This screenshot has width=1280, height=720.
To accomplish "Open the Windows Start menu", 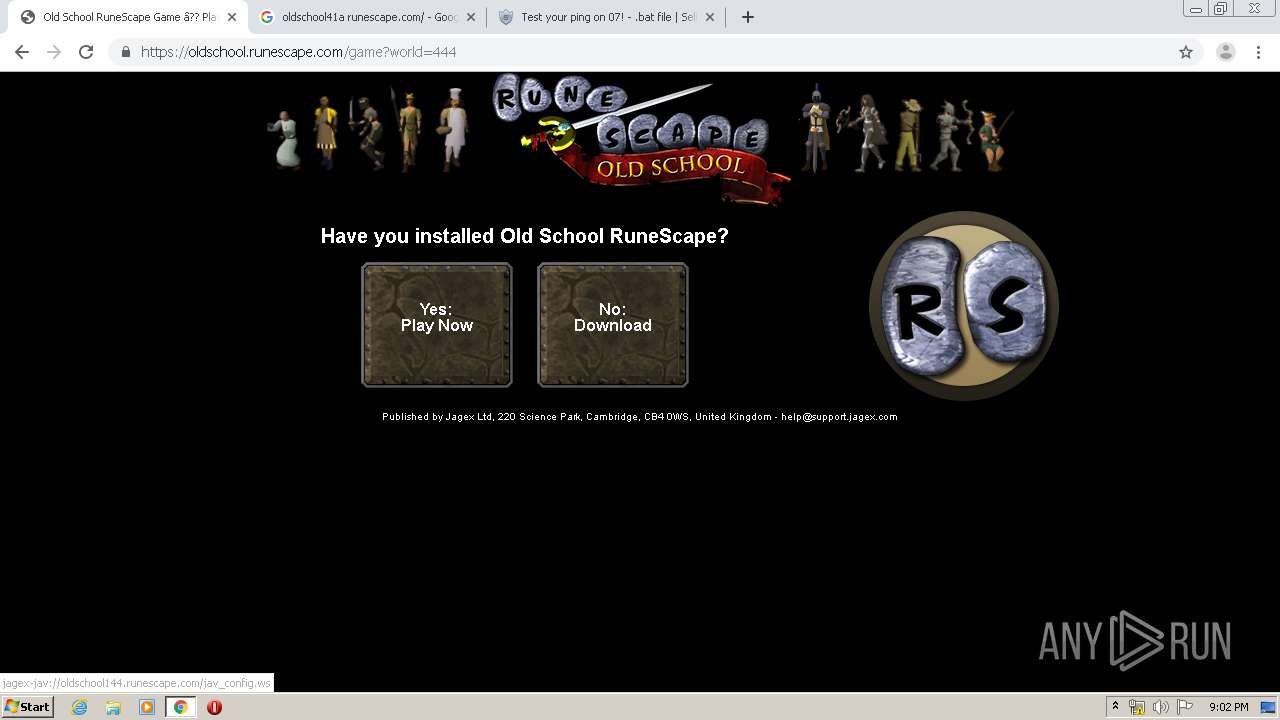I will (27, 707).
